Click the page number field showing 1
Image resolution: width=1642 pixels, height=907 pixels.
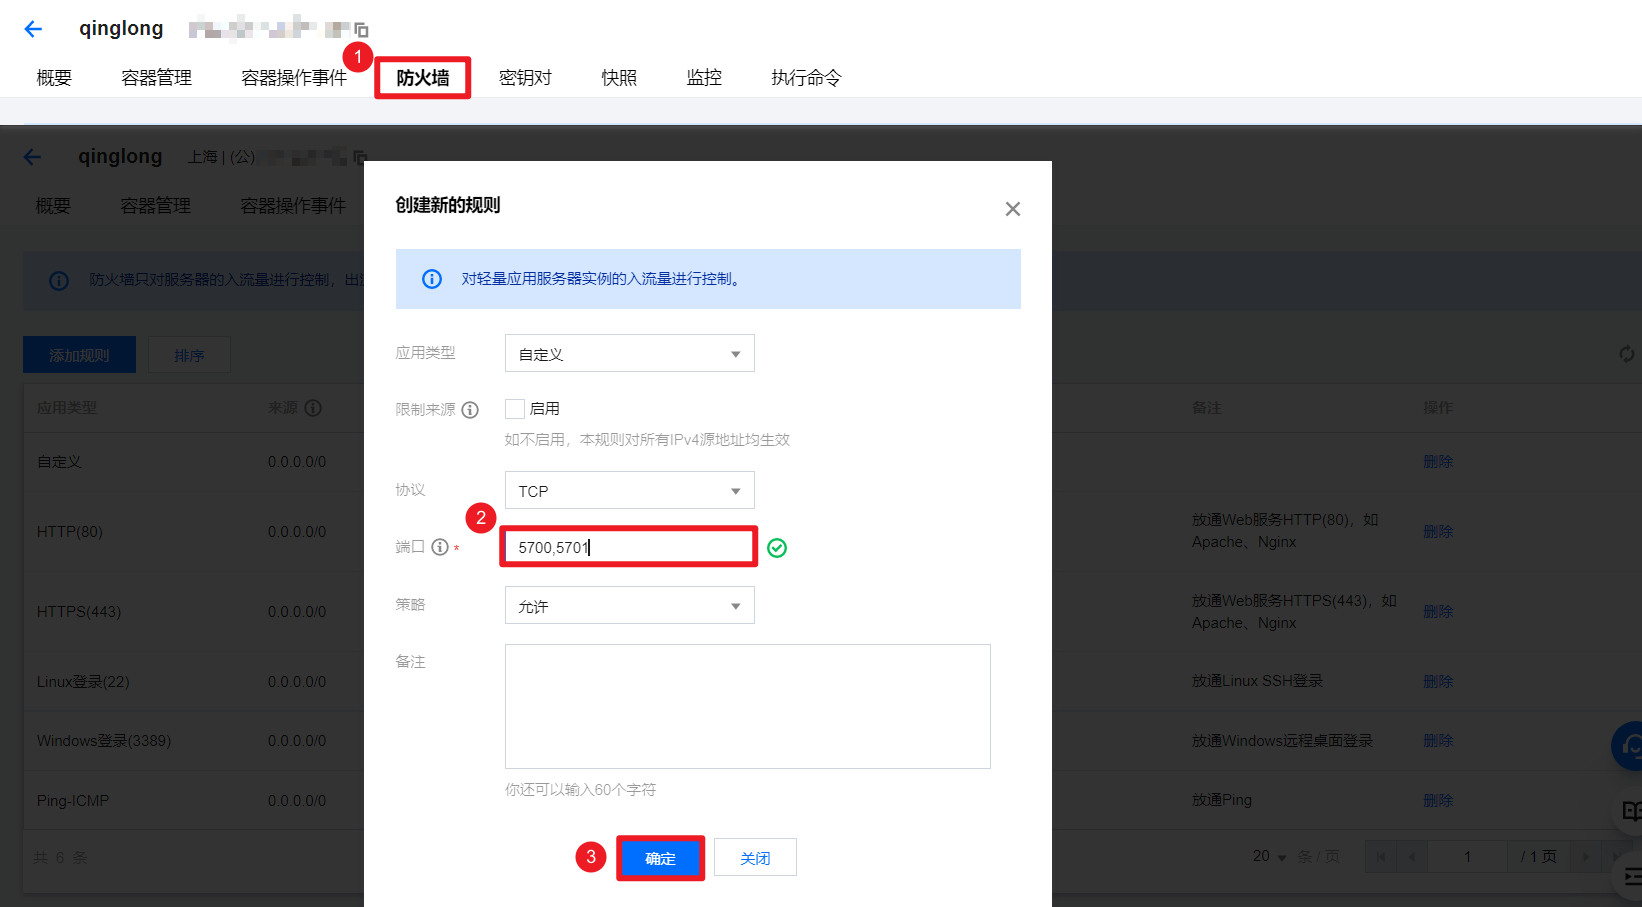(x=1467, y=857)
